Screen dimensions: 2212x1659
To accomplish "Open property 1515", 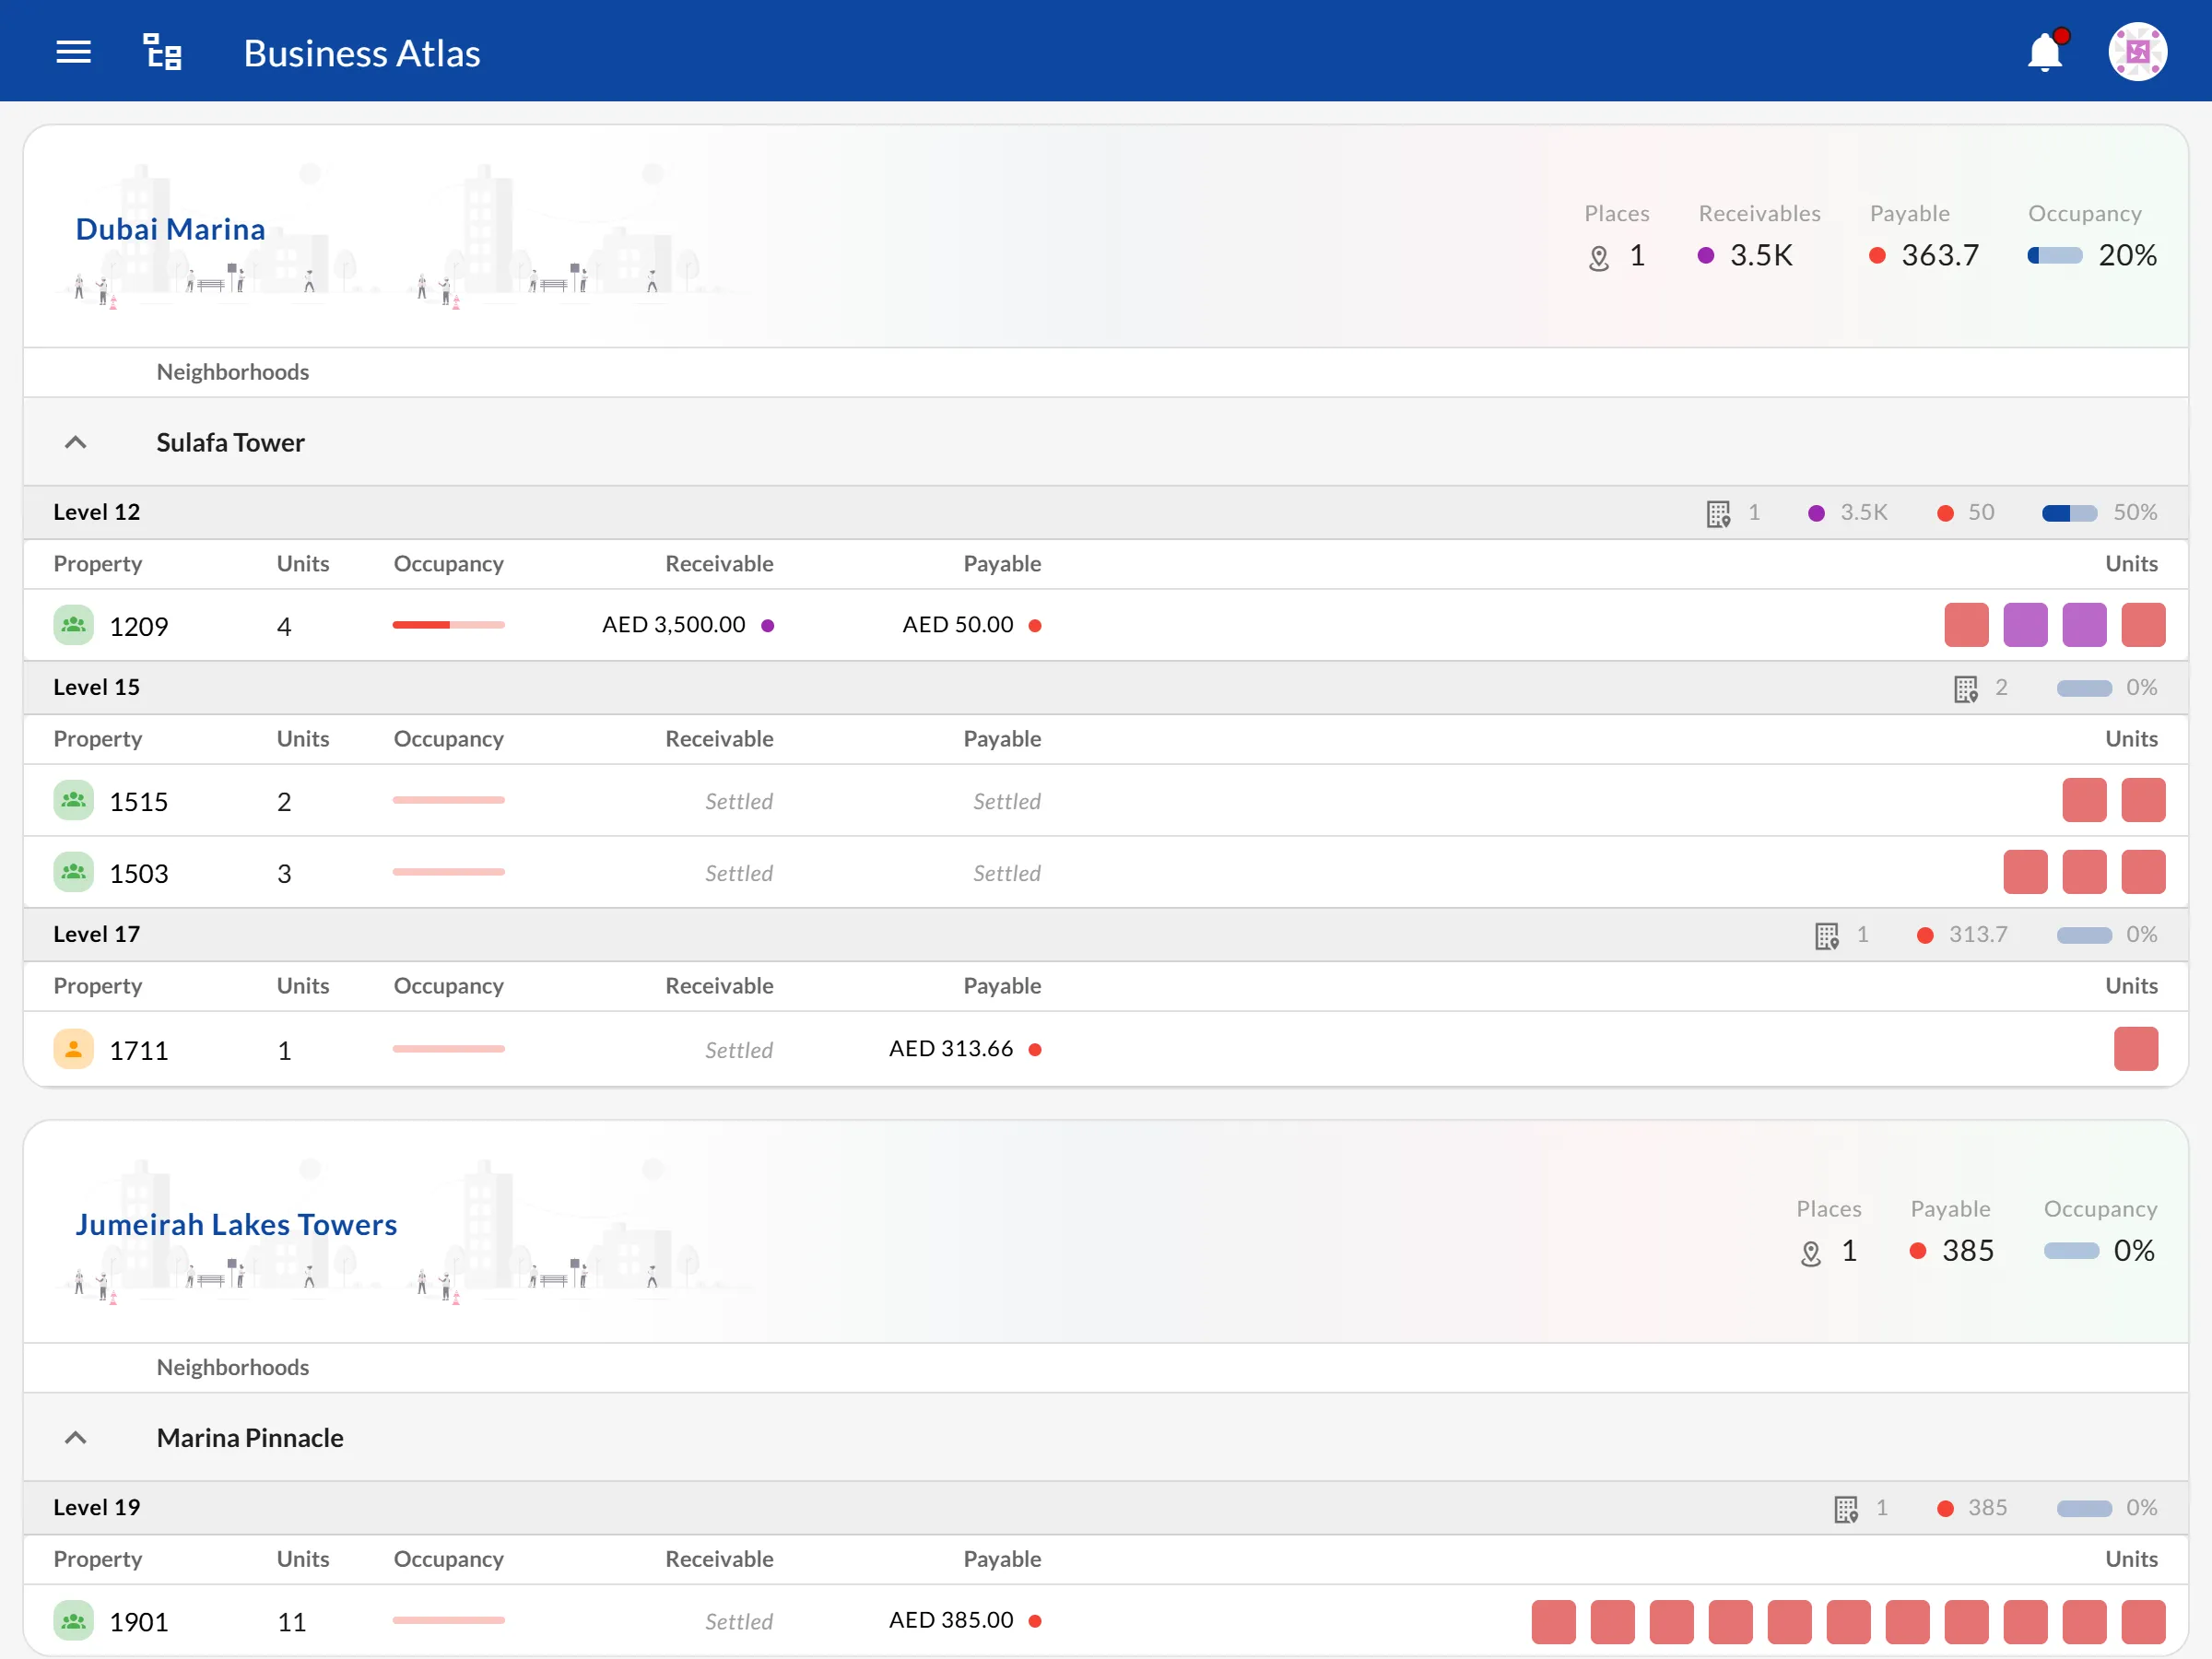I will click(x=138, y=801).
